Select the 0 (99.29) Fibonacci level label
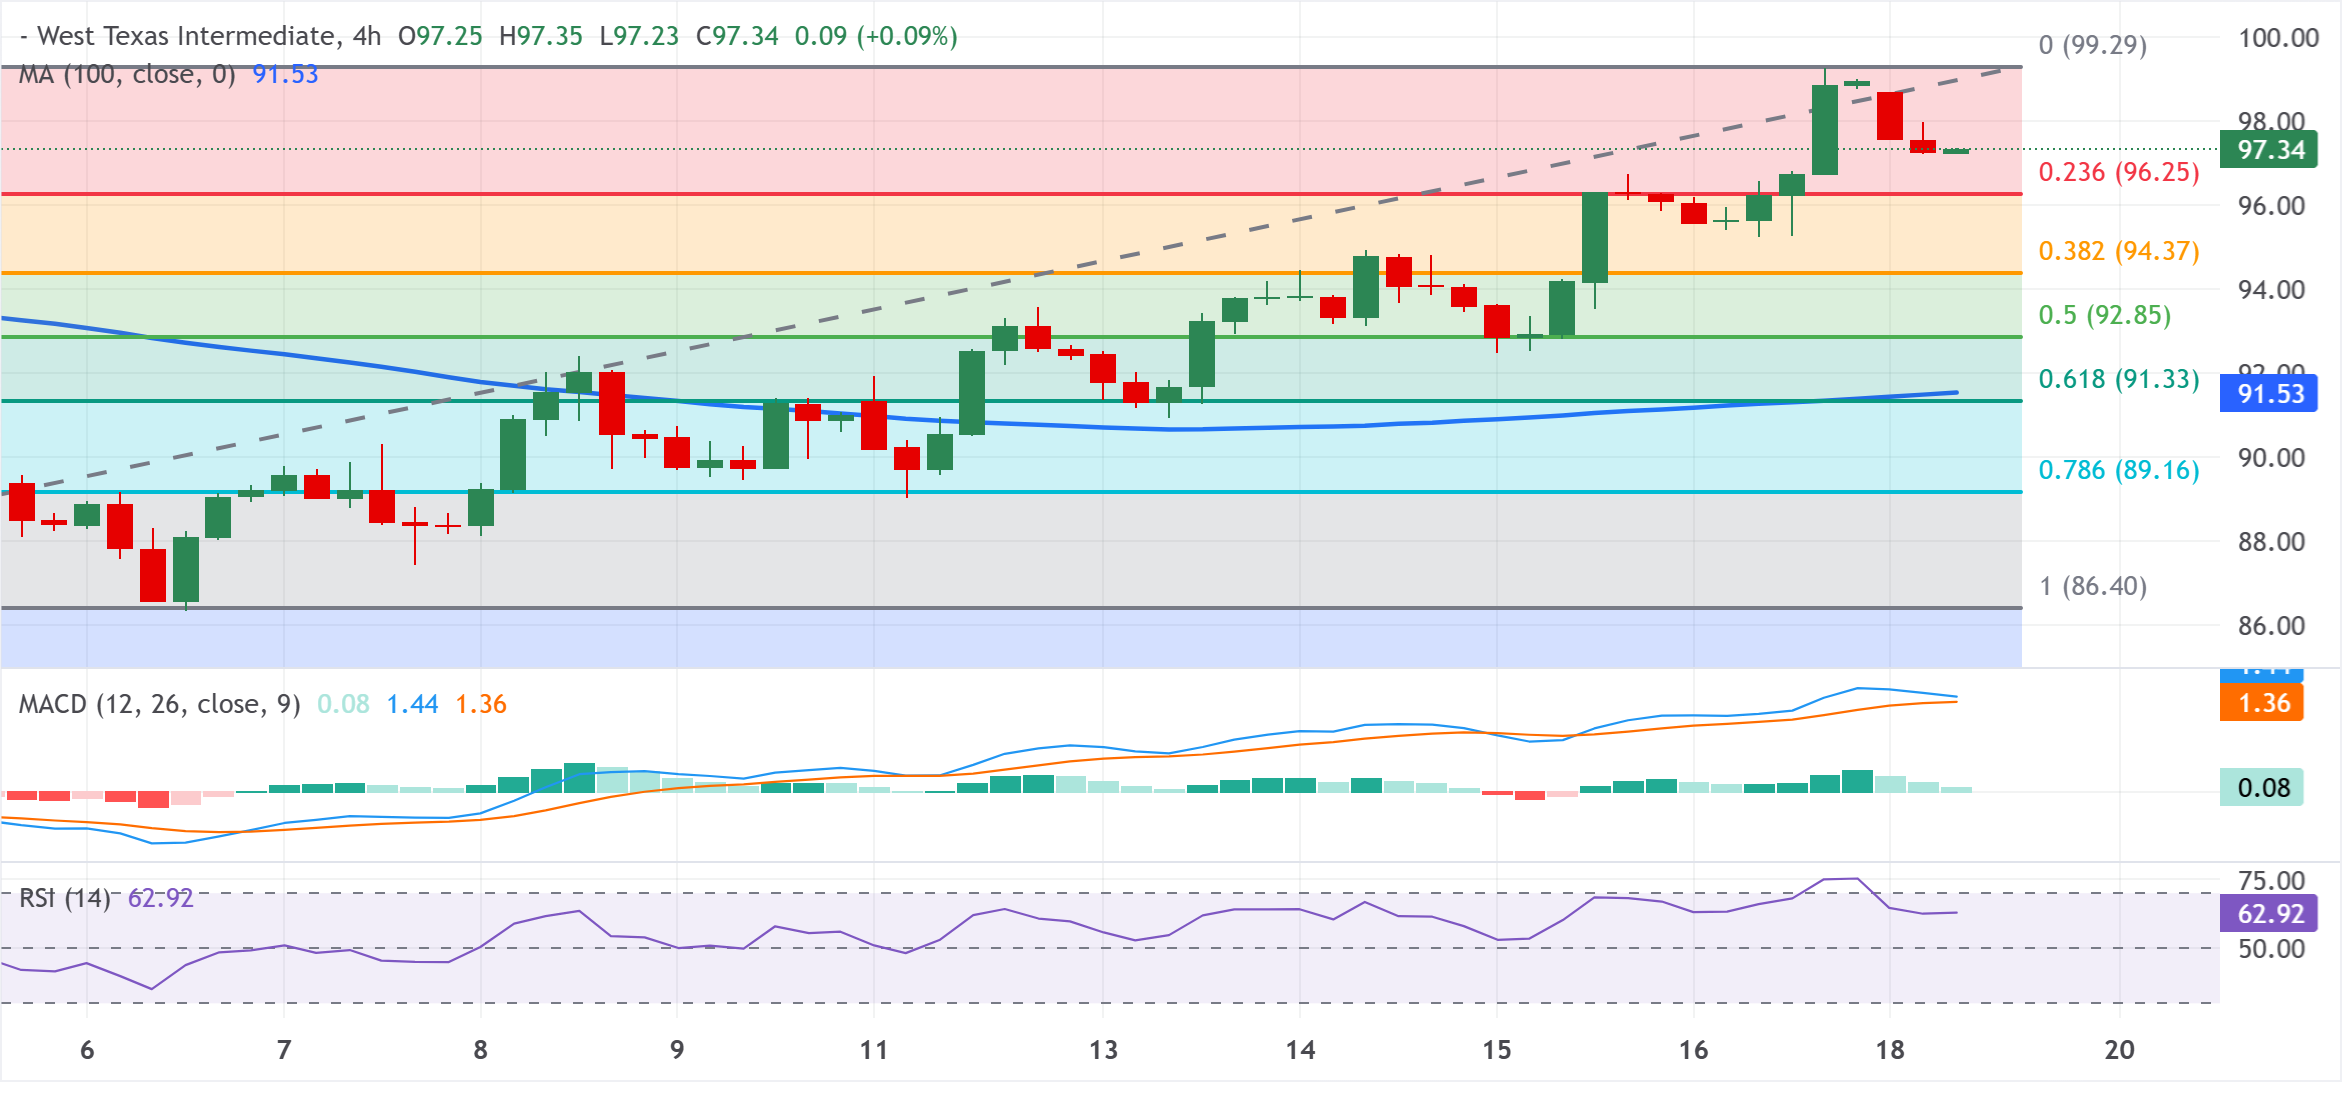Image resolution: width=2342 pixels, height=1108 pixels. pyautogui.click(x=2093, y=45)
